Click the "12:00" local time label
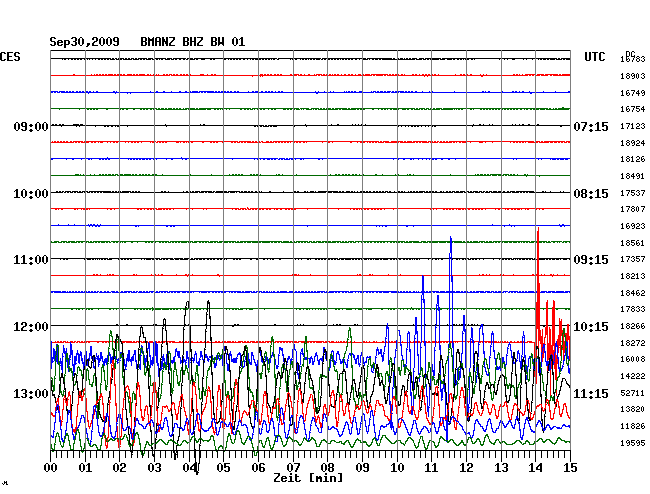650x494 pixels. tap(31, 327)
